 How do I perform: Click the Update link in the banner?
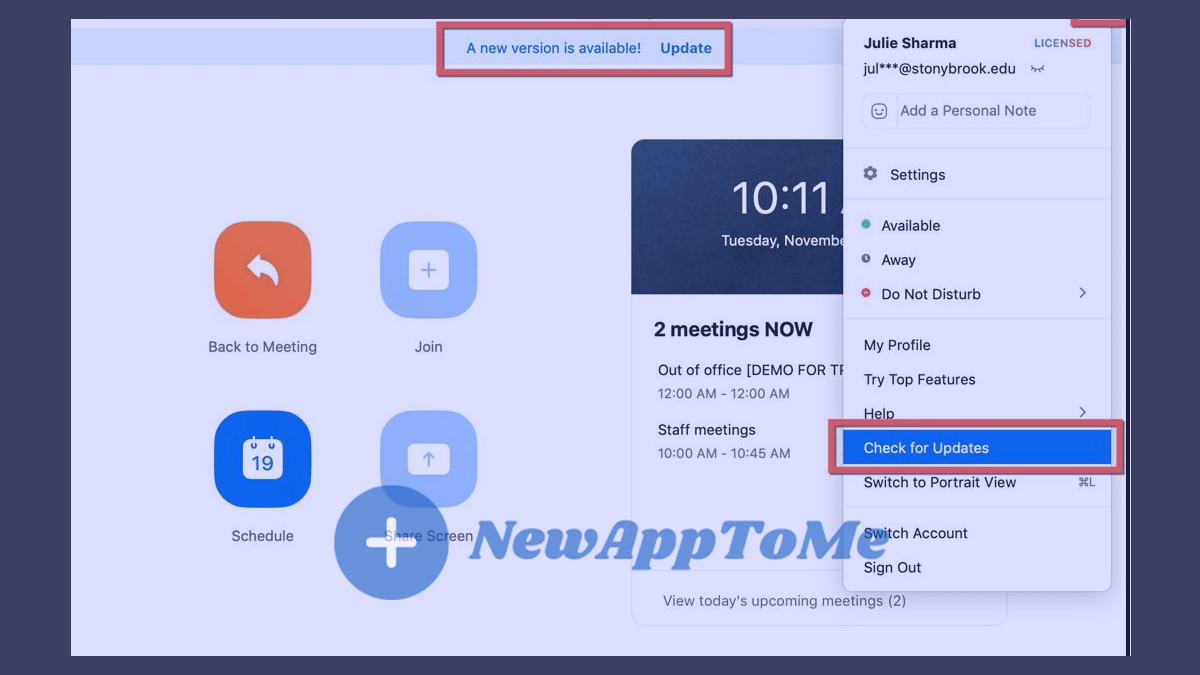[x=686, y=47]
